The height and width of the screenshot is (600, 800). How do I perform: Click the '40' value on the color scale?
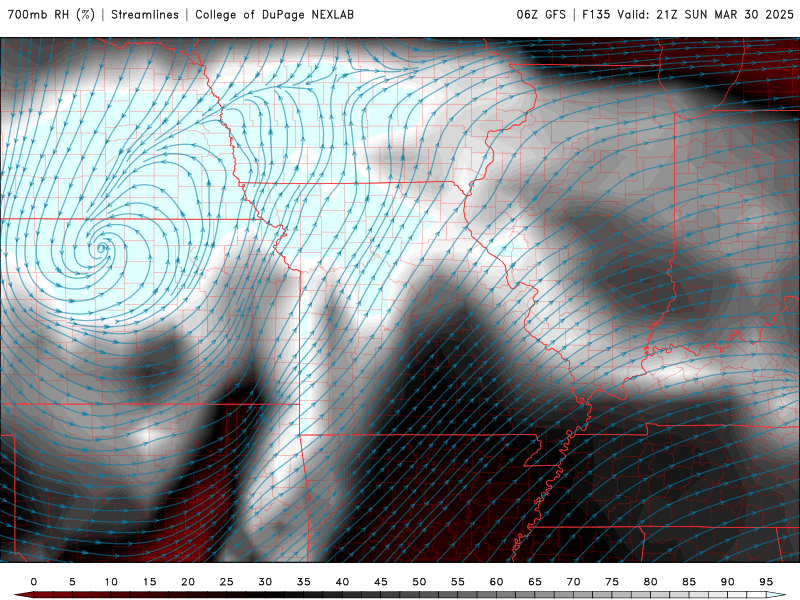coord(342,582)
